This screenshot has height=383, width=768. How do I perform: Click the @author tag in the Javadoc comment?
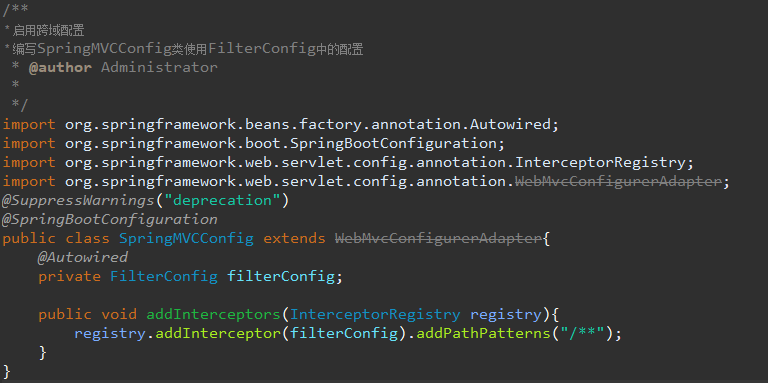coord(60,68)
